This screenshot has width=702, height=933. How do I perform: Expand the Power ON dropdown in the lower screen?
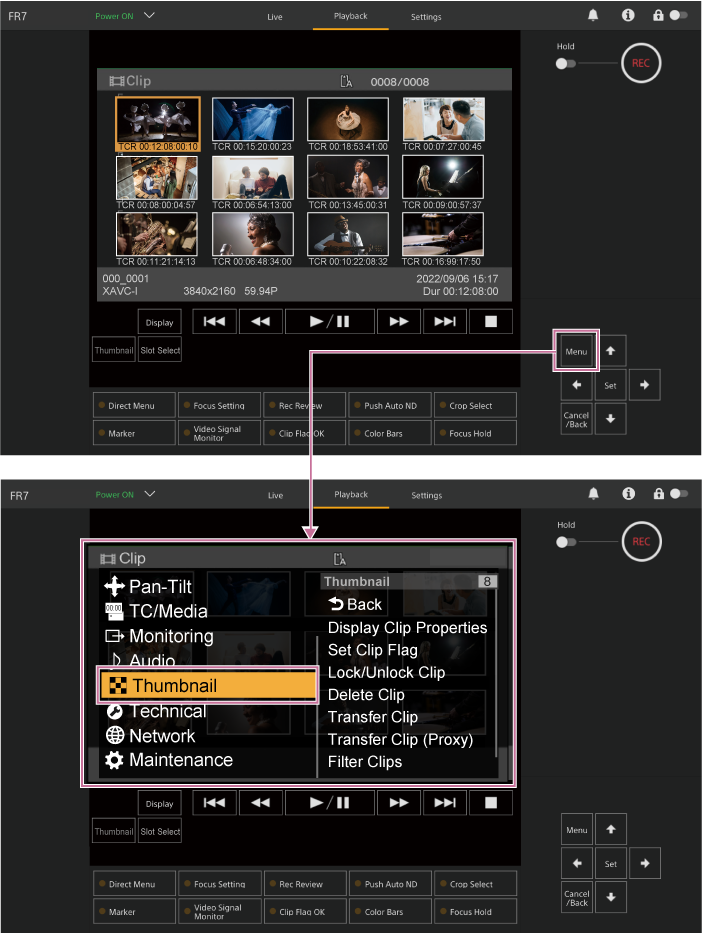click(x=149, y=494)
